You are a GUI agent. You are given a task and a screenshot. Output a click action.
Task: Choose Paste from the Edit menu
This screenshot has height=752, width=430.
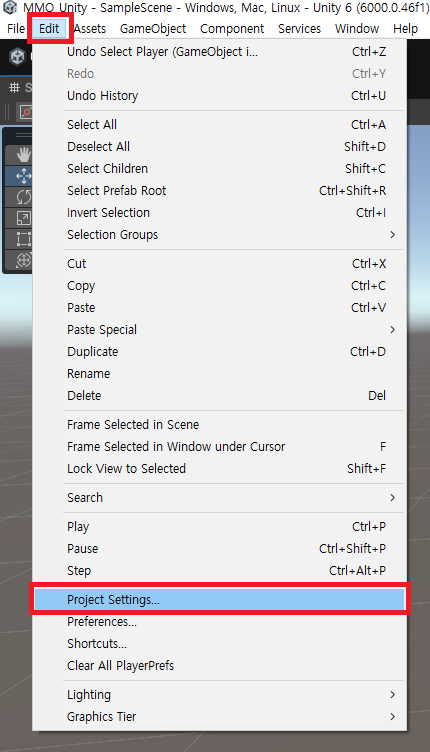[220, 308]
